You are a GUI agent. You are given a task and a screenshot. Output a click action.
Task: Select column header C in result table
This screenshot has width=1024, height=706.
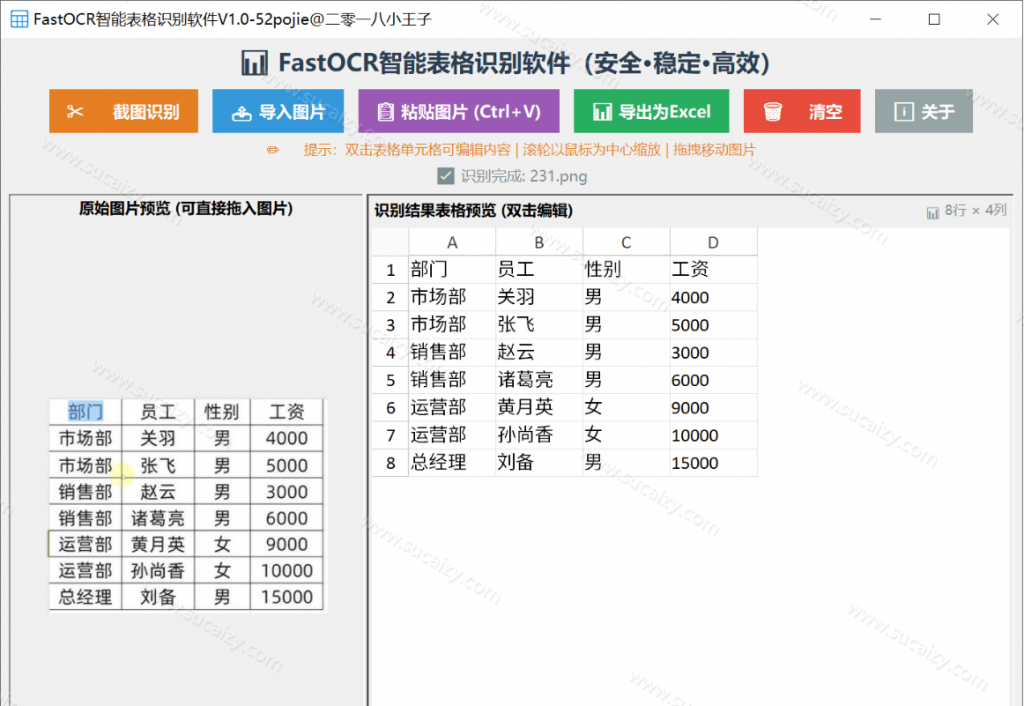click(626, 242)
